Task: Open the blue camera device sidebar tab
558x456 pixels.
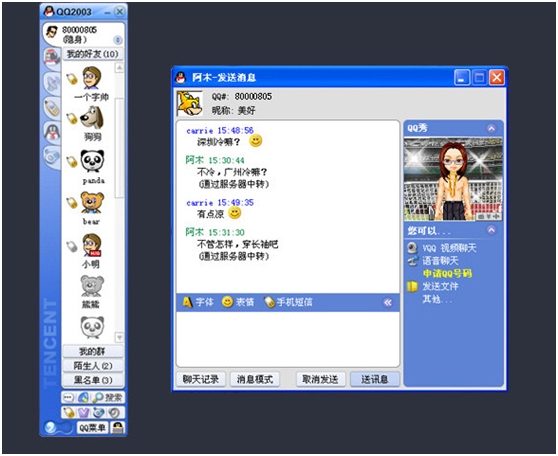Action: [52, 157]
